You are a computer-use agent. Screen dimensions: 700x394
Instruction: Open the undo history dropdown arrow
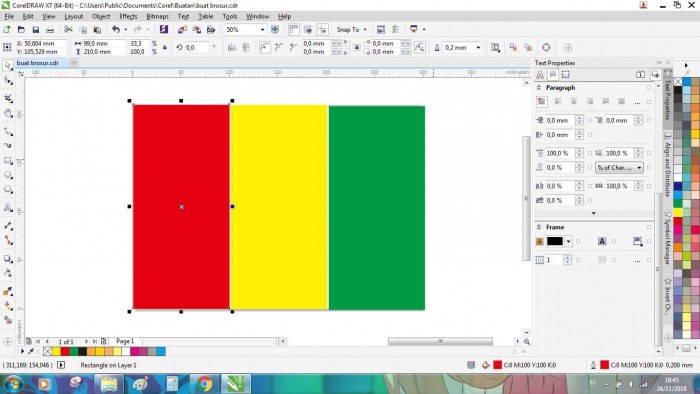pos(125,29)
